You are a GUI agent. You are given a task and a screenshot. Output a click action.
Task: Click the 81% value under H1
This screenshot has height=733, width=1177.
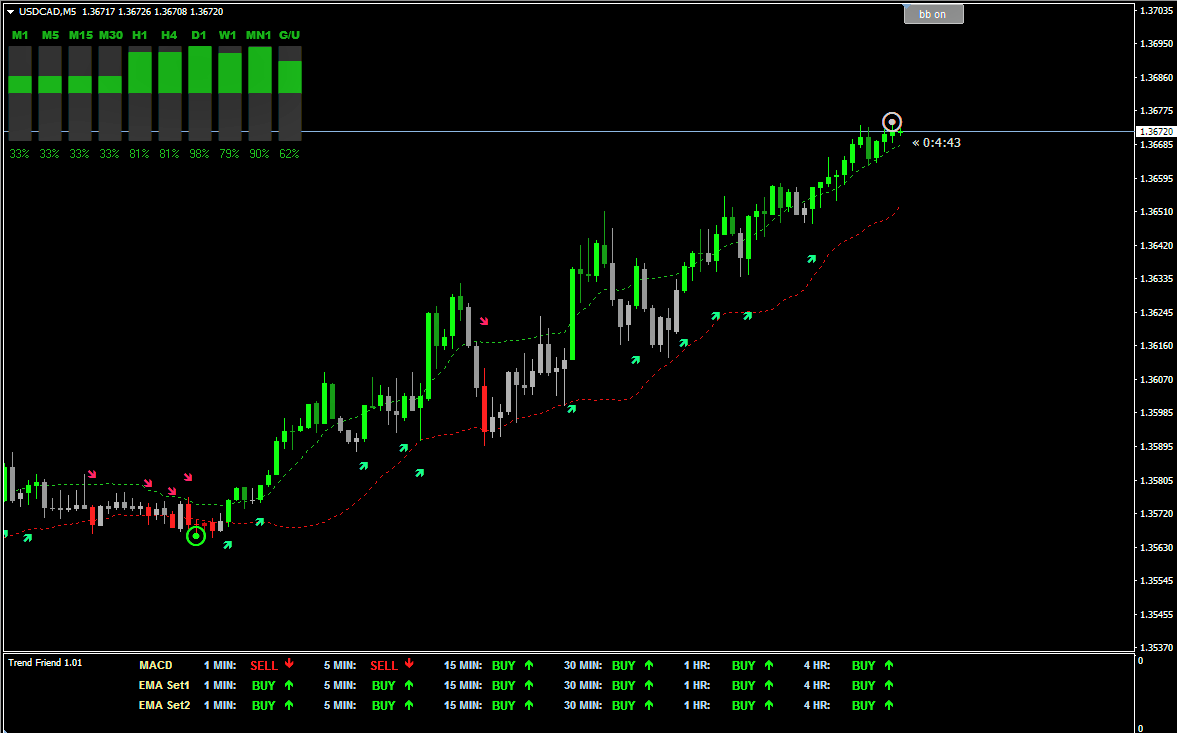pos(140,154)
